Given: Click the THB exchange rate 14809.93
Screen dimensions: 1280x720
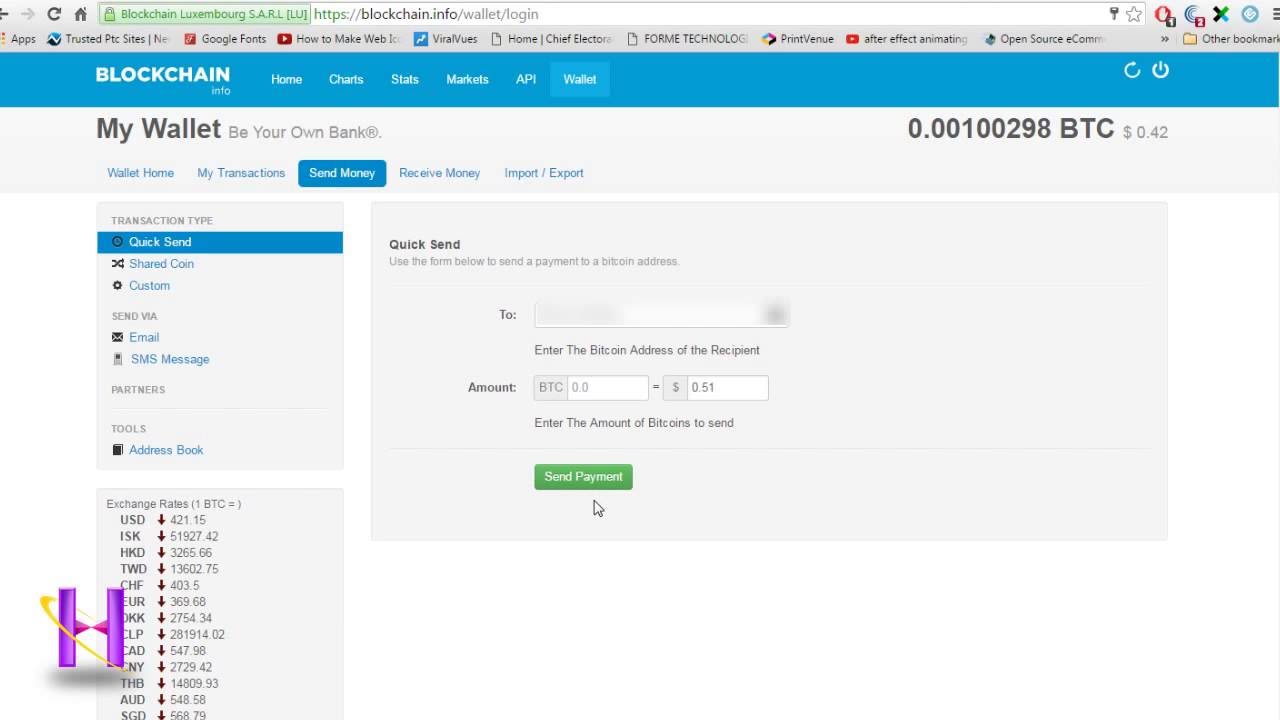Looking at the screenshot, I should [194, 684].
